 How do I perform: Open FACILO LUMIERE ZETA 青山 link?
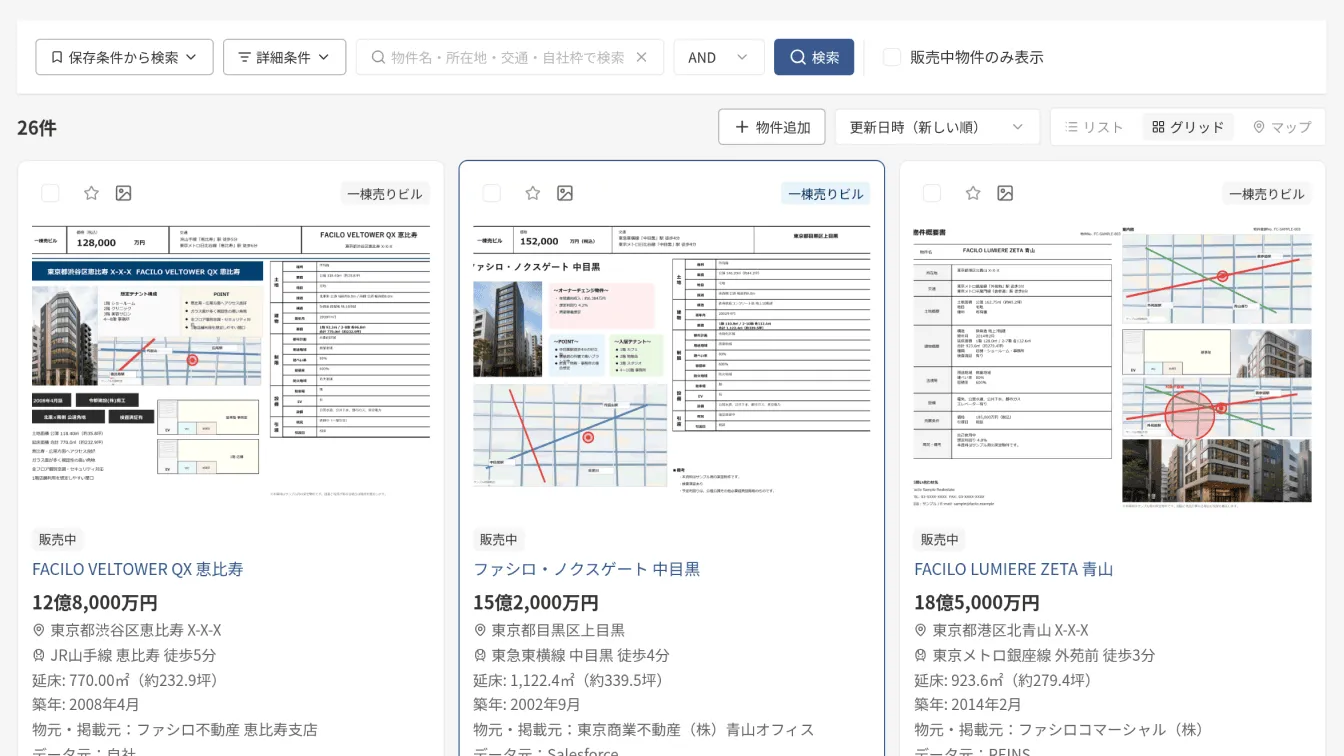(x=1013, y=569)
